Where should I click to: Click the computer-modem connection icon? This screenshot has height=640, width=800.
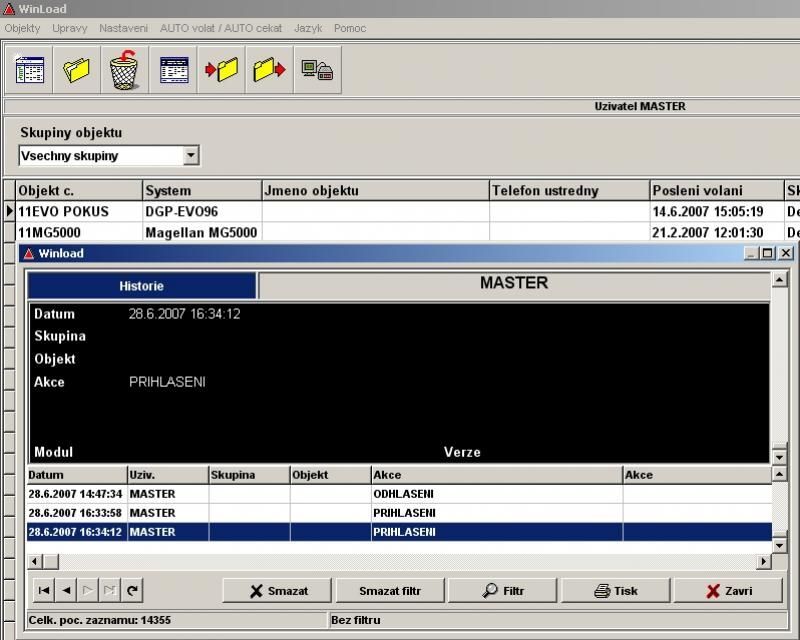pos(317,70)
